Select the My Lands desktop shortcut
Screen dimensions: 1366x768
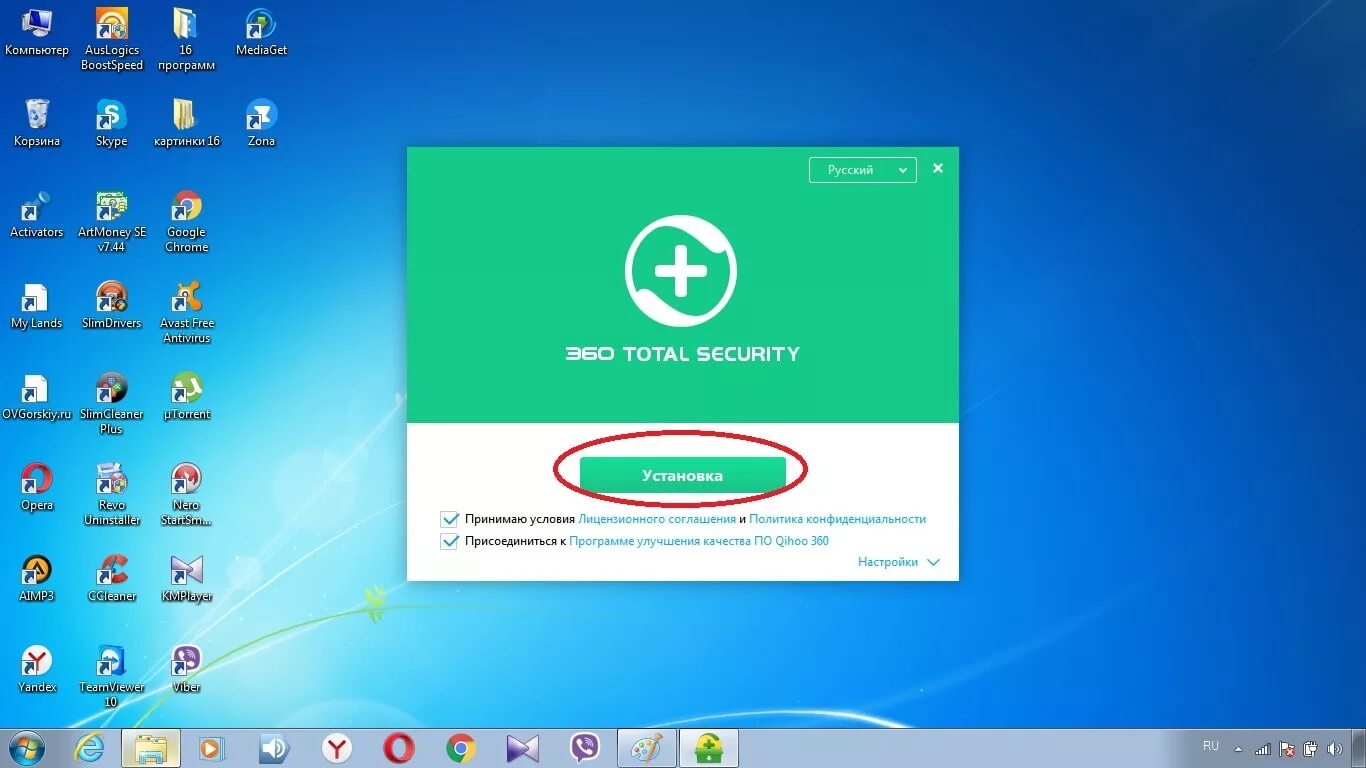coord(37,305)
